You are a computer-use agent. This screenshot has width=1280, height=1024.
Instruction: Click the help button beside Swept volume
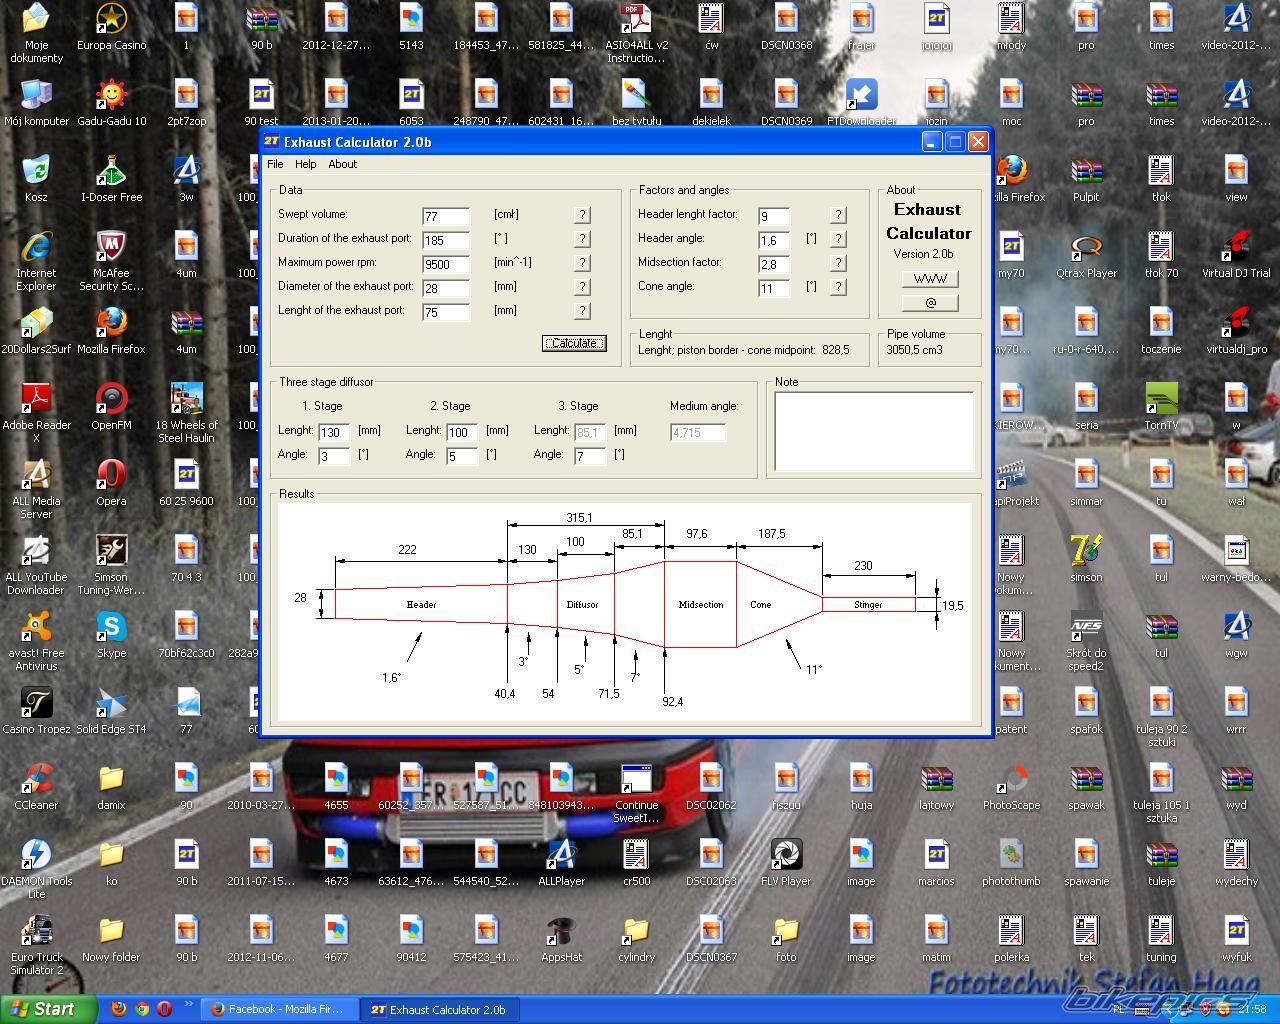point(582,215)
